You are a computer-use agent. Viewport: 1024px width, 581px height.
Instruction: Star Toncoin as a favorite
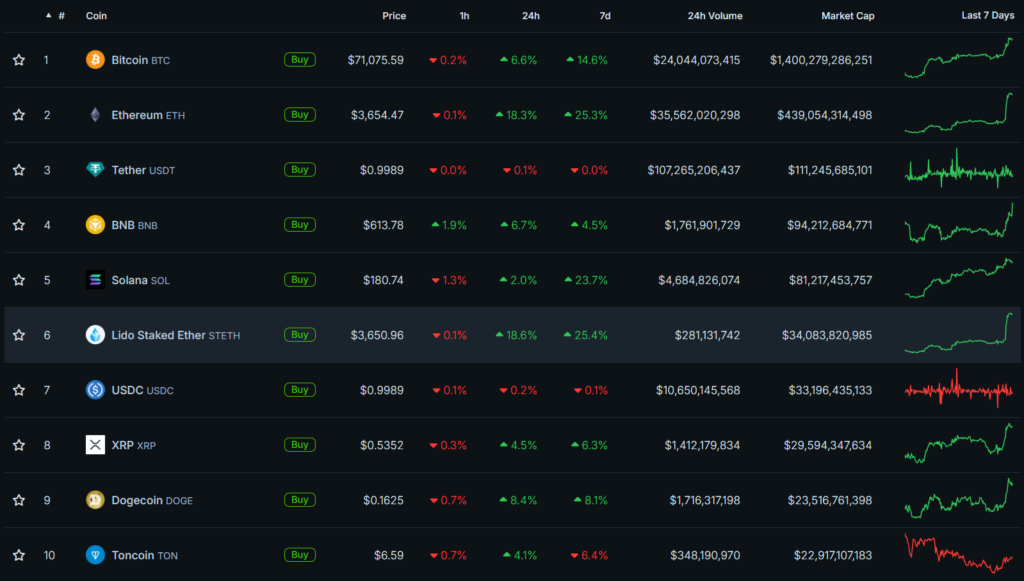tap(18, 554)
